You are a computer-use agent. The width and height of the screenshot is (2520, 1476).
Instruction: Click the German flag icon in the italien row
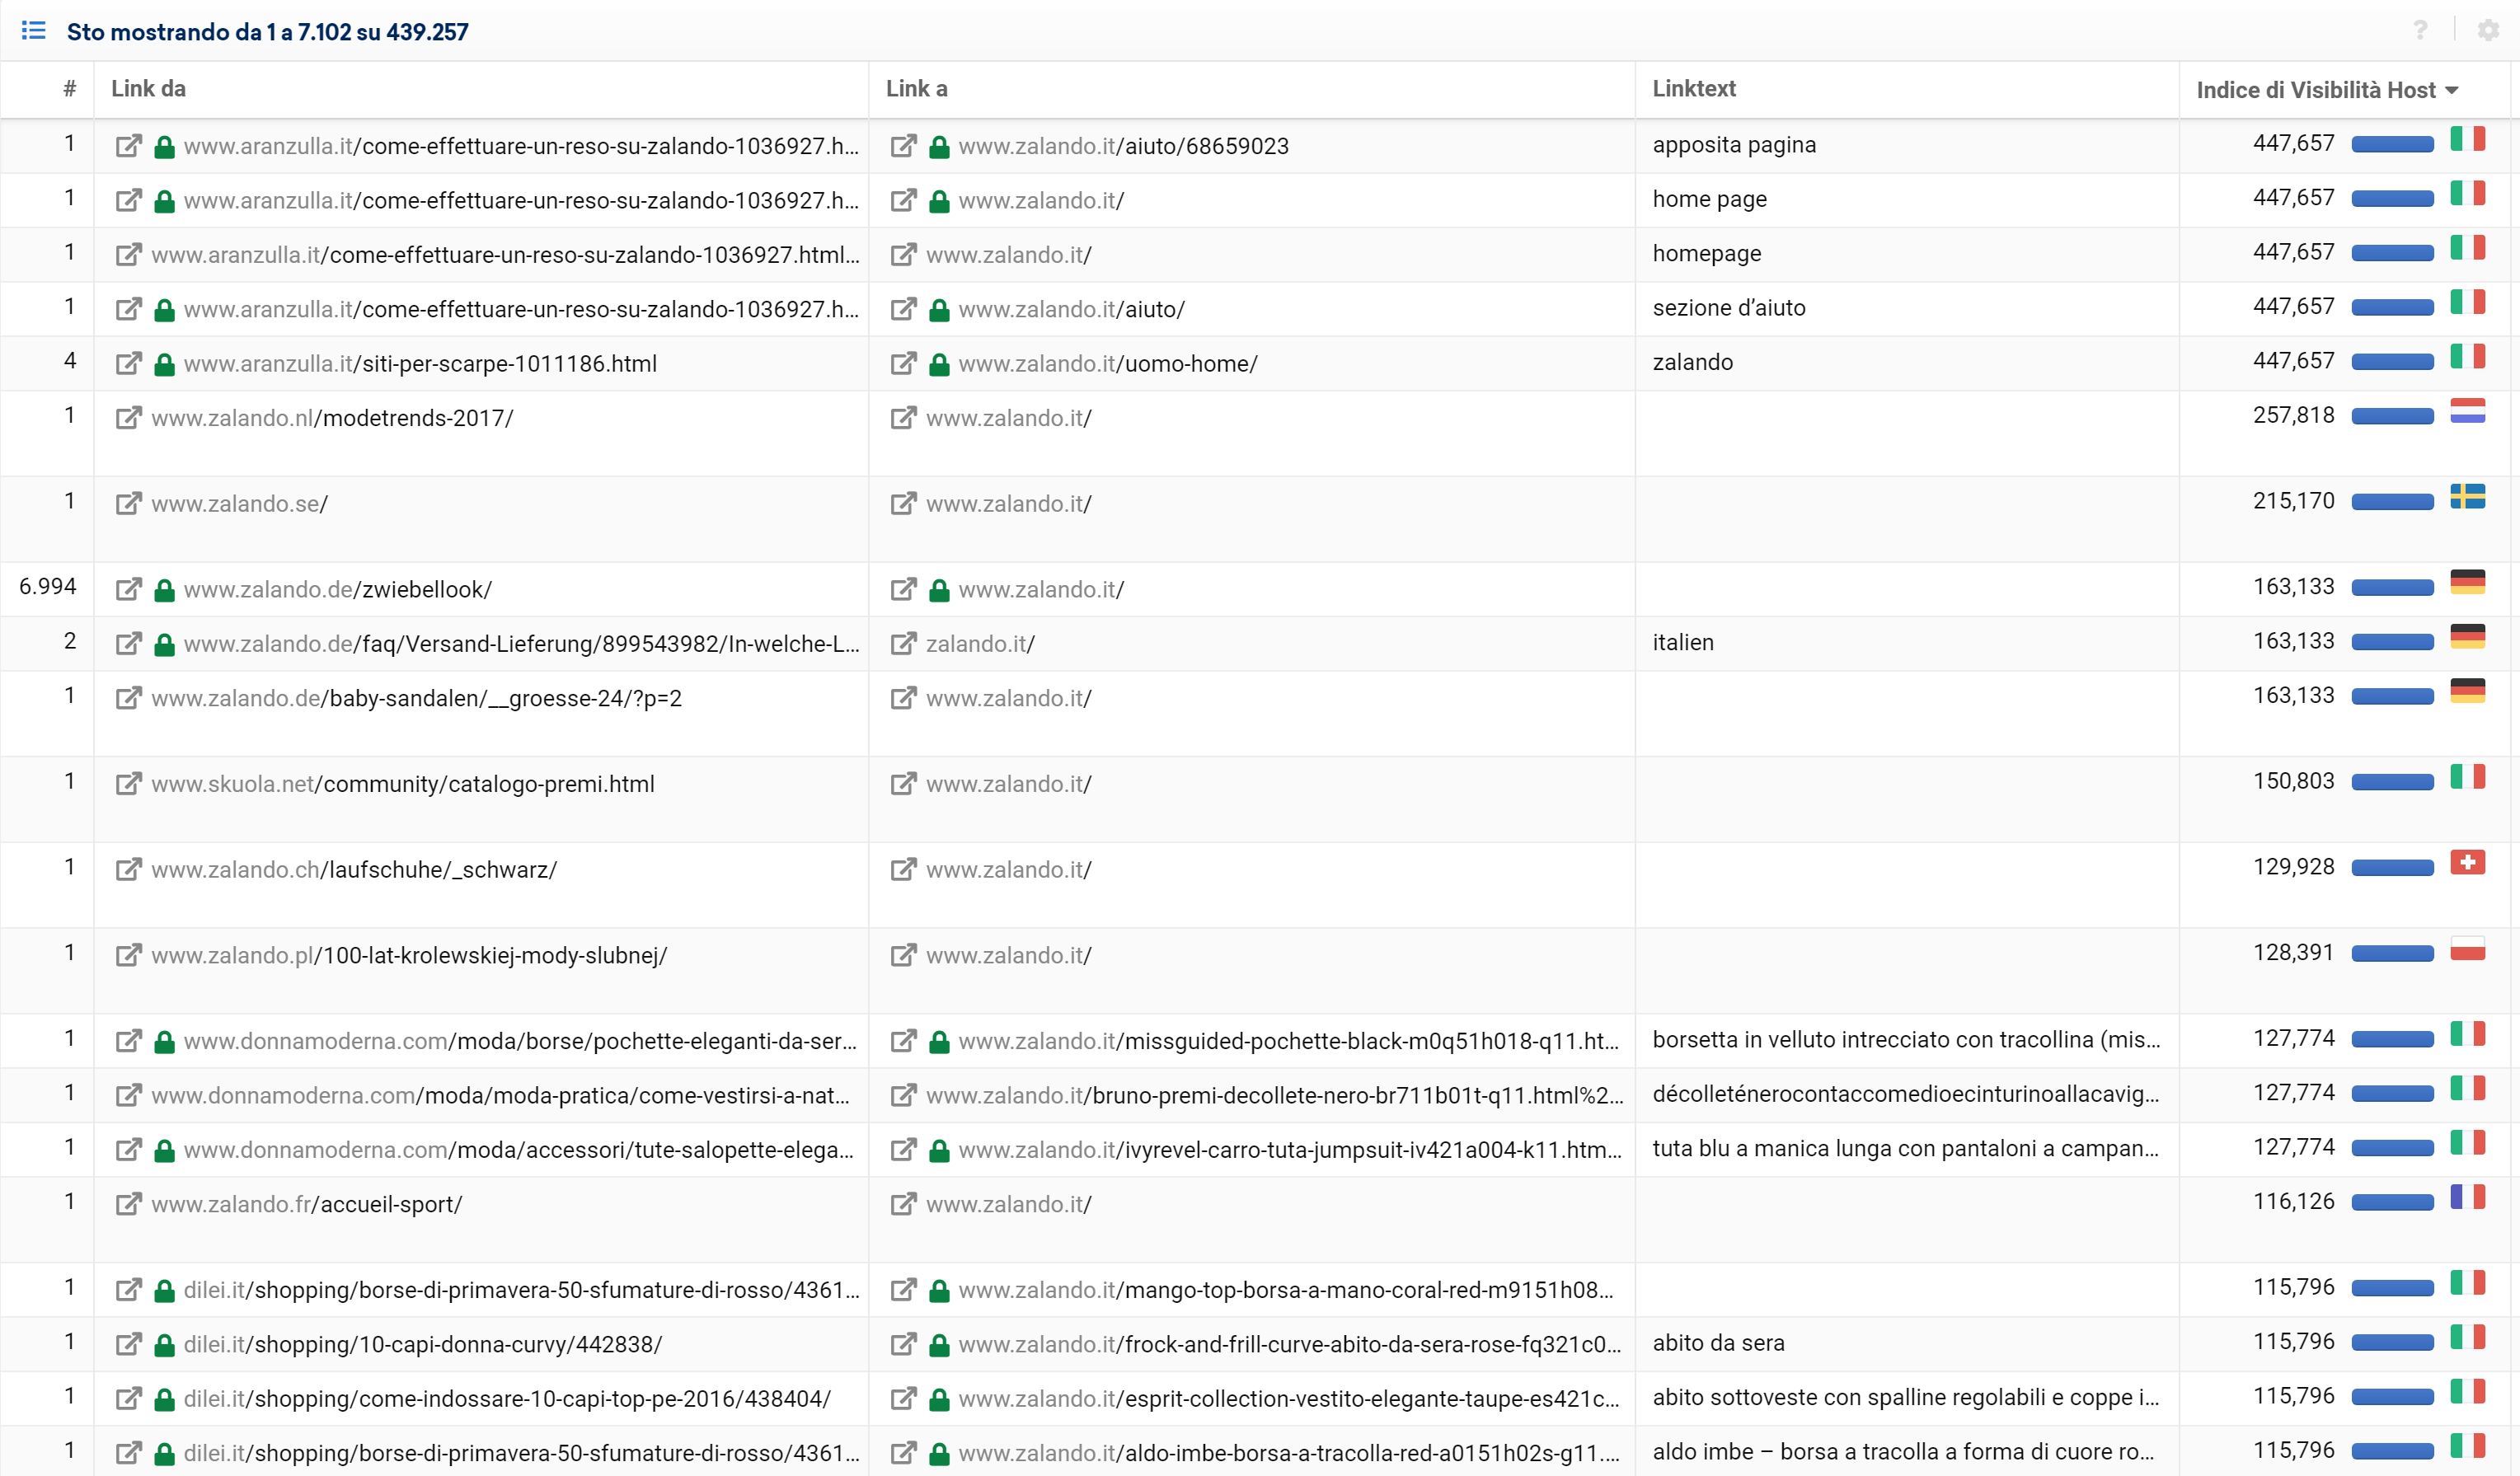click(x=2467, y=636)
